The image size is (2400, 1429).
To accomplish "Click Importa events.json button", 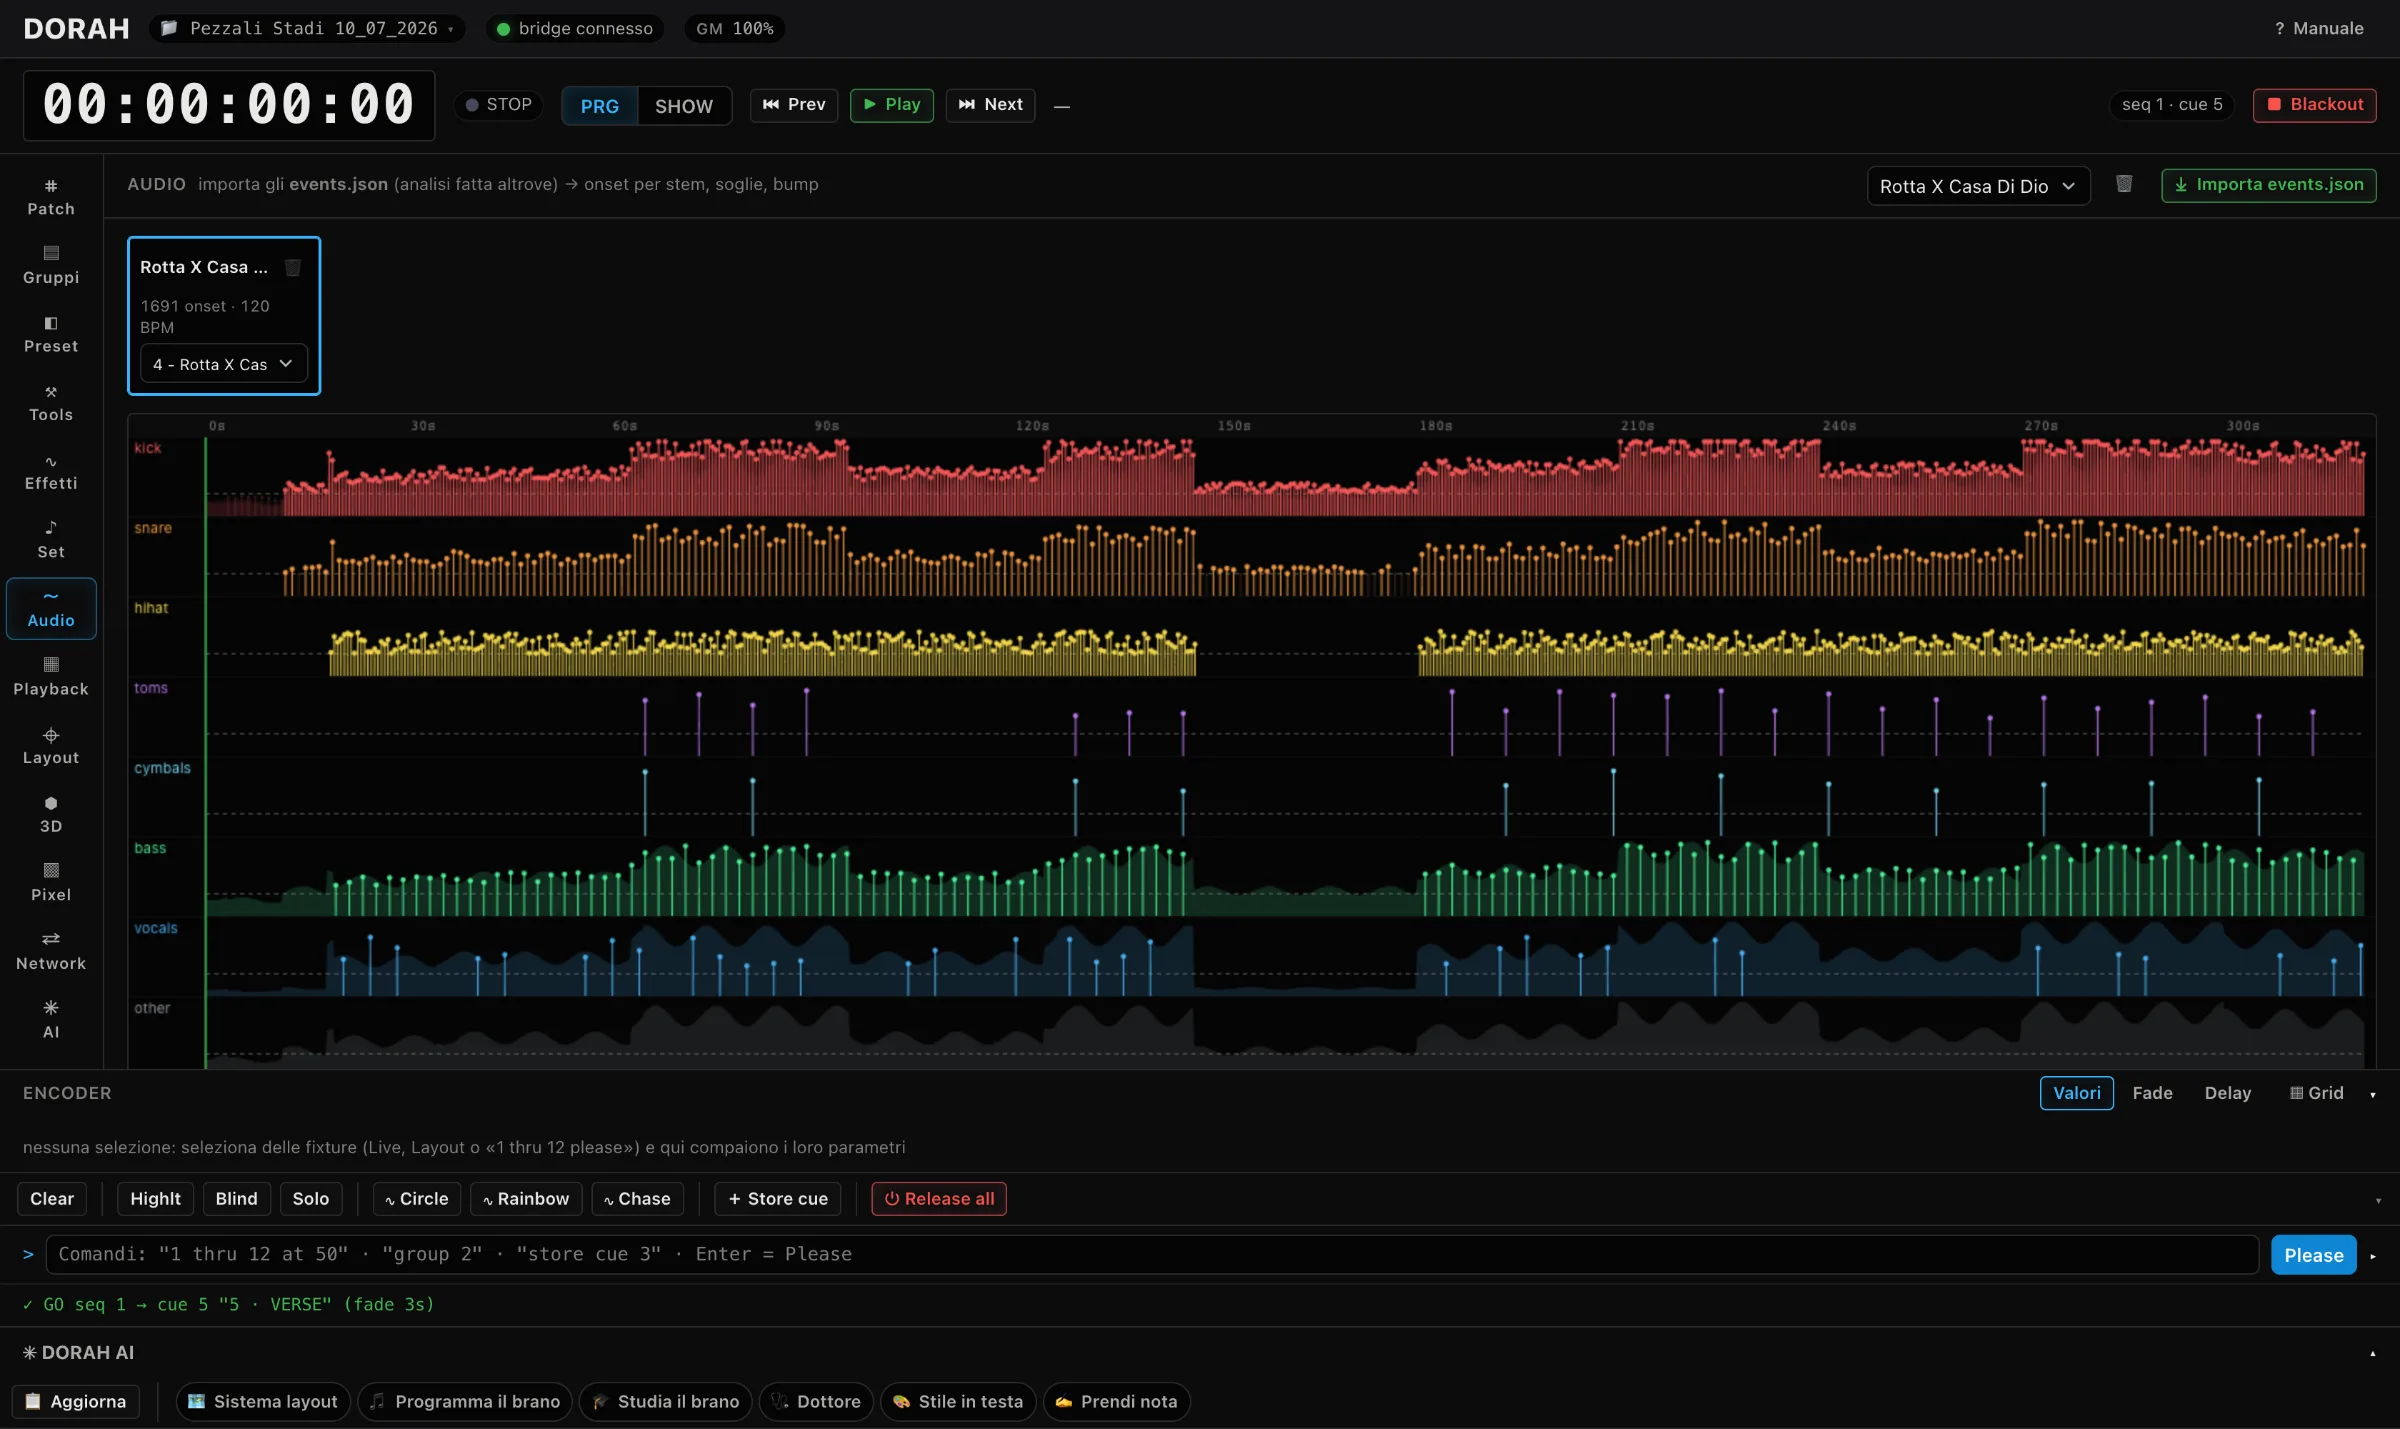I will pyautogui.click(x=2269, y=185).
